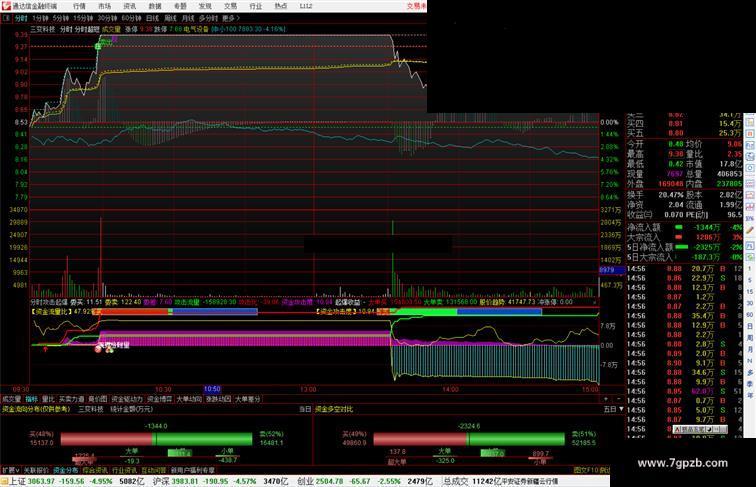Open the 行情 menu
The width and height of the screenshot is (756, 487).
[x=79, y=6]
